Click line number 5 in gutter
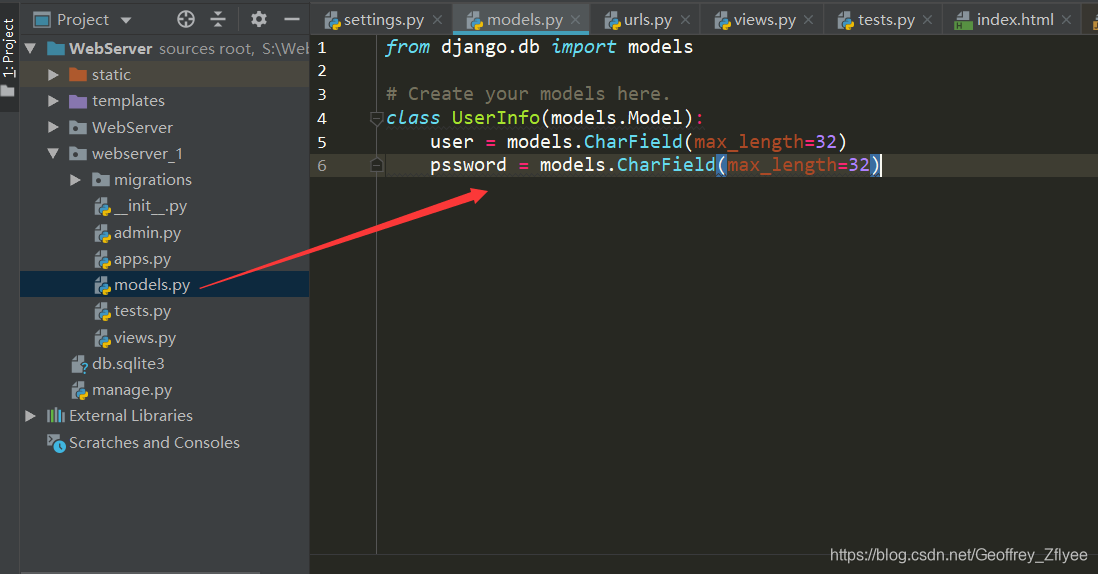The height and width of the screenshot is (574, 1098). [321, 142]
